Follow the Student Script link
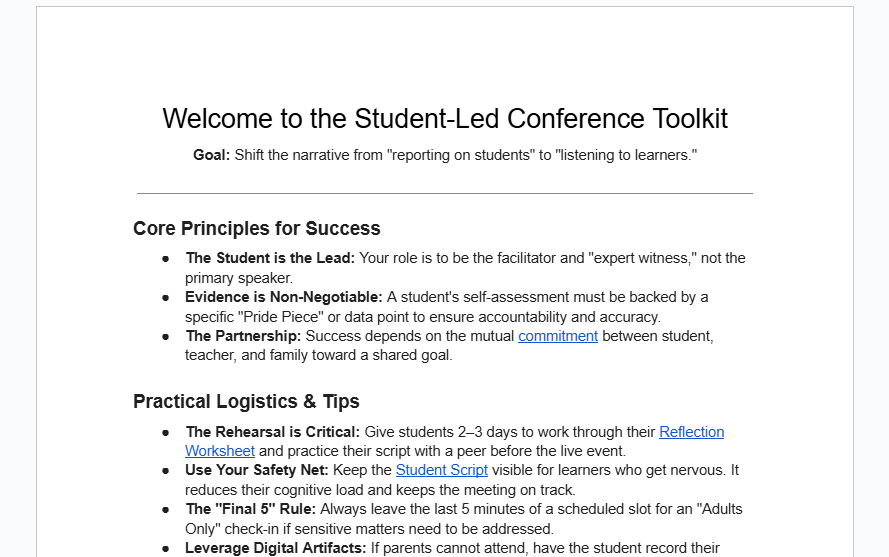 pos(441,470)
